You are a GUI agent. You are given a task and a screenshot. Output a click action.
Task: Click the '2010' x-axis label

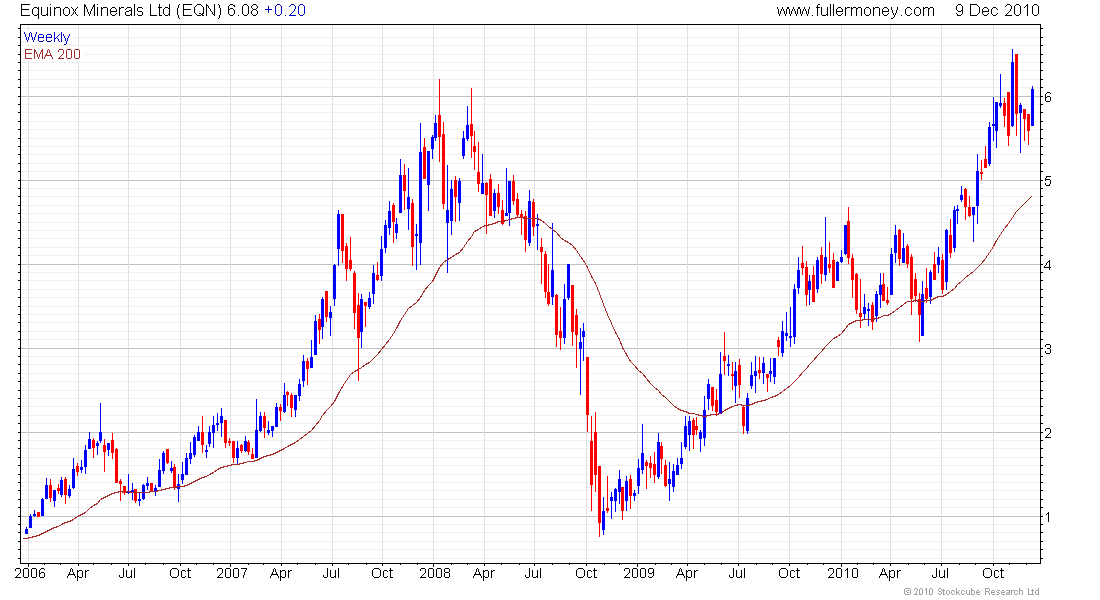coord(843,573)
